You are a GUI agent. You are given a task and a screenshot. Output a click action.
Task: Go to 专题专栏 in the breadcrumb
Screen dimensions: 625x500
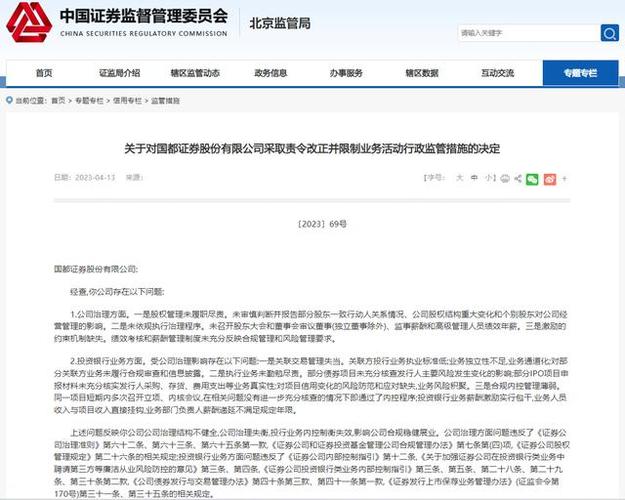click(89, 100)
